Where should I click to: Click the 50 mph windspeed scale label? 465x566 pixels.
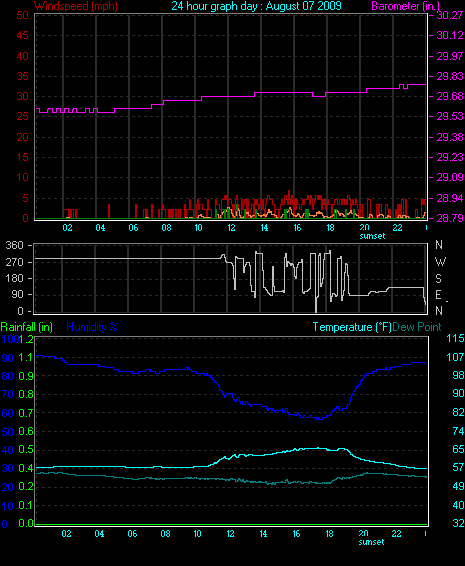(22, 15)
